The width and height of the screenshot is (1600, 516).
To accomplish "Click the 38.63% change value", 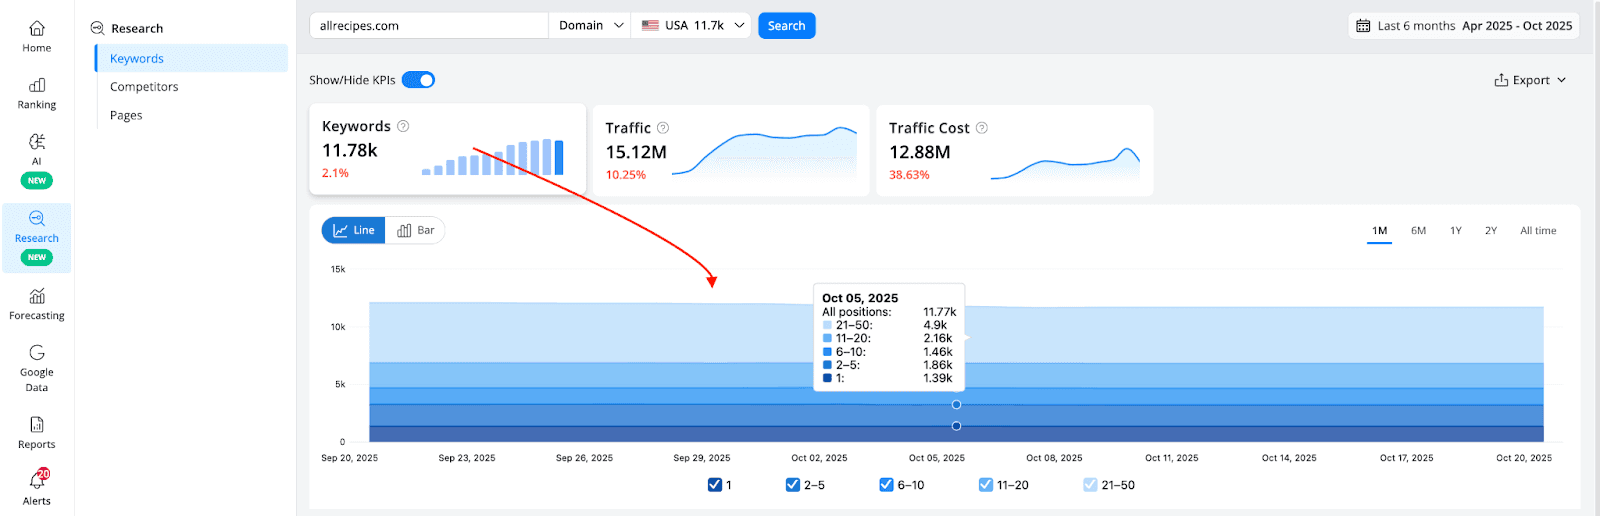I will click(909, 175).
